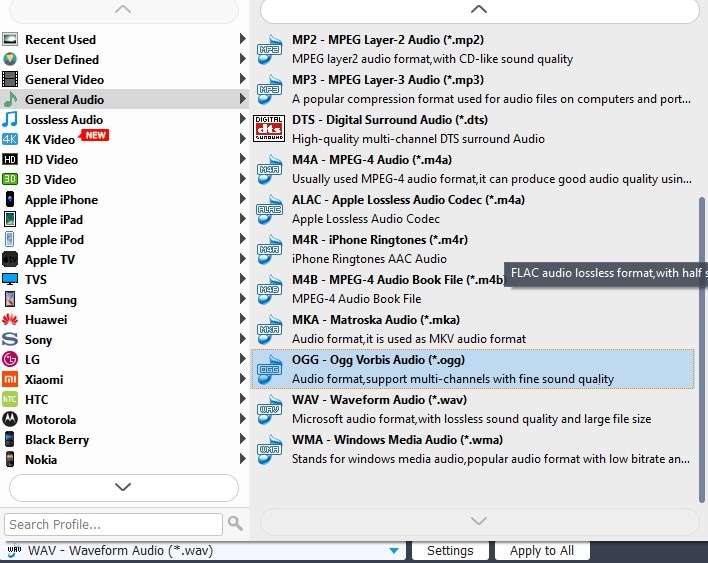Select M4R - iPhone Ringtones format
Viewport: 708px width, 563px height.
click(x=473, y=249)
